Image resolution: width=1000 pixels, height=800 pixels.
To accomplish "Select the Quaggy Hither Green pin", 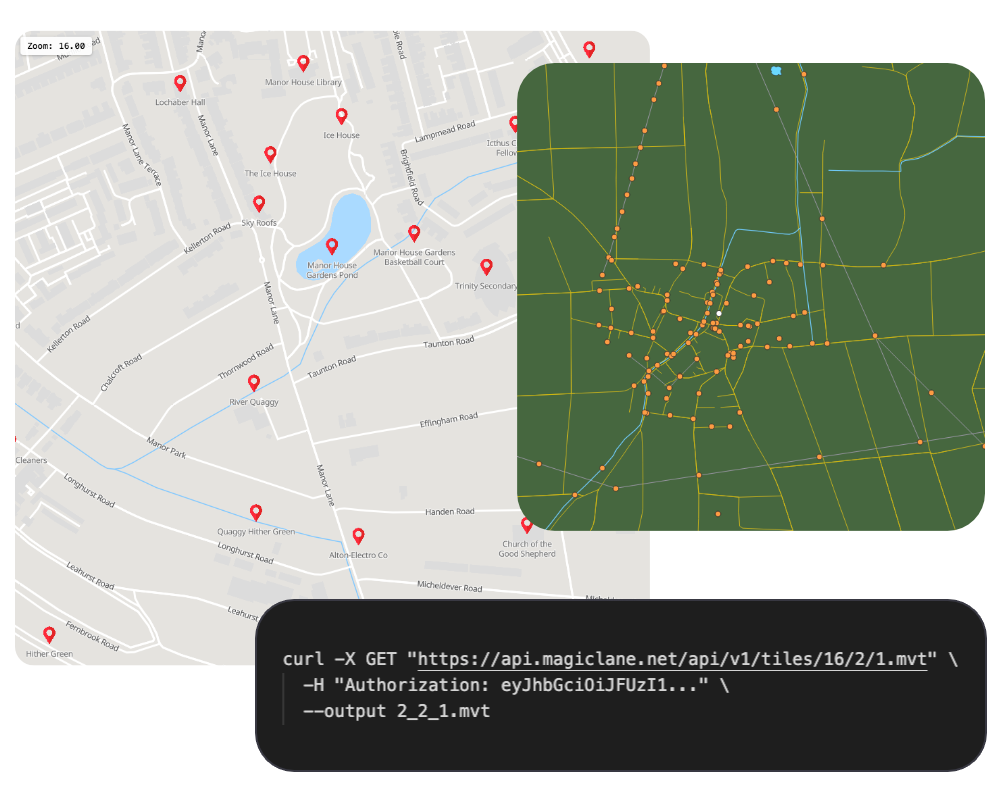I will pos(256,512).
